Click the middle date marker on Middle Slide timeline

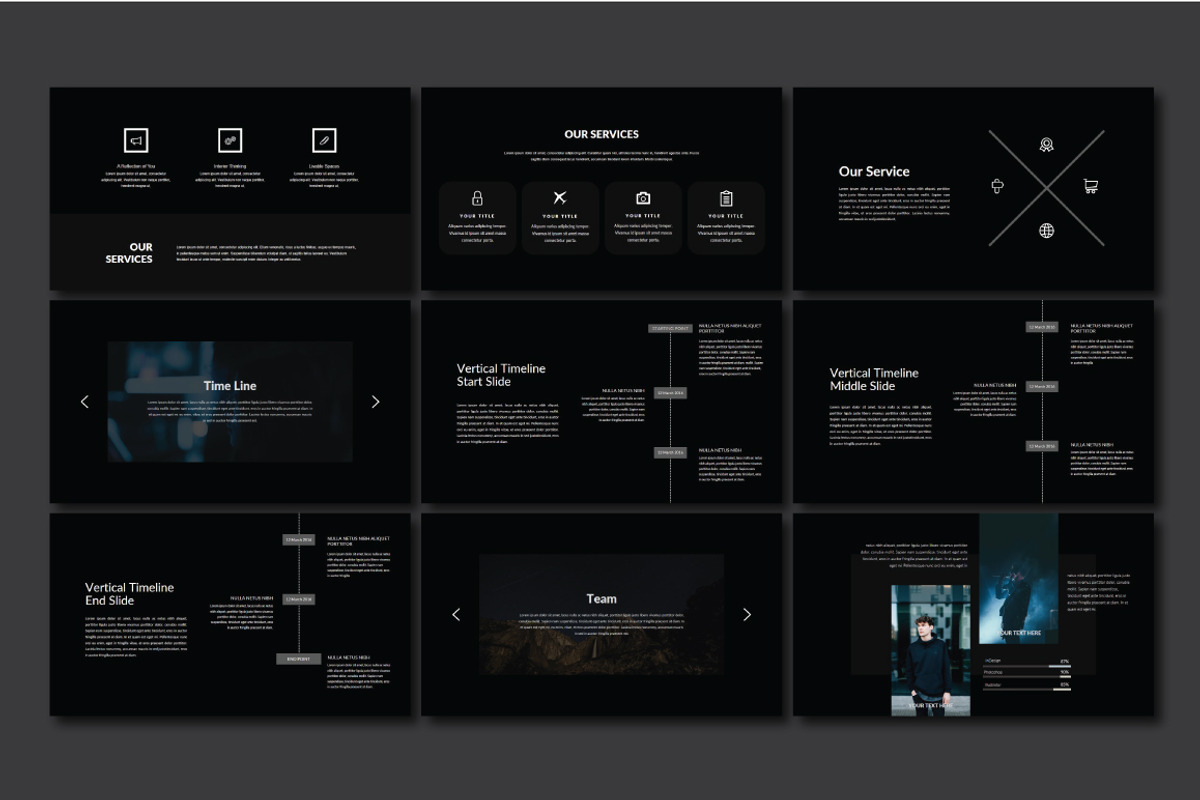[1042, 386]
